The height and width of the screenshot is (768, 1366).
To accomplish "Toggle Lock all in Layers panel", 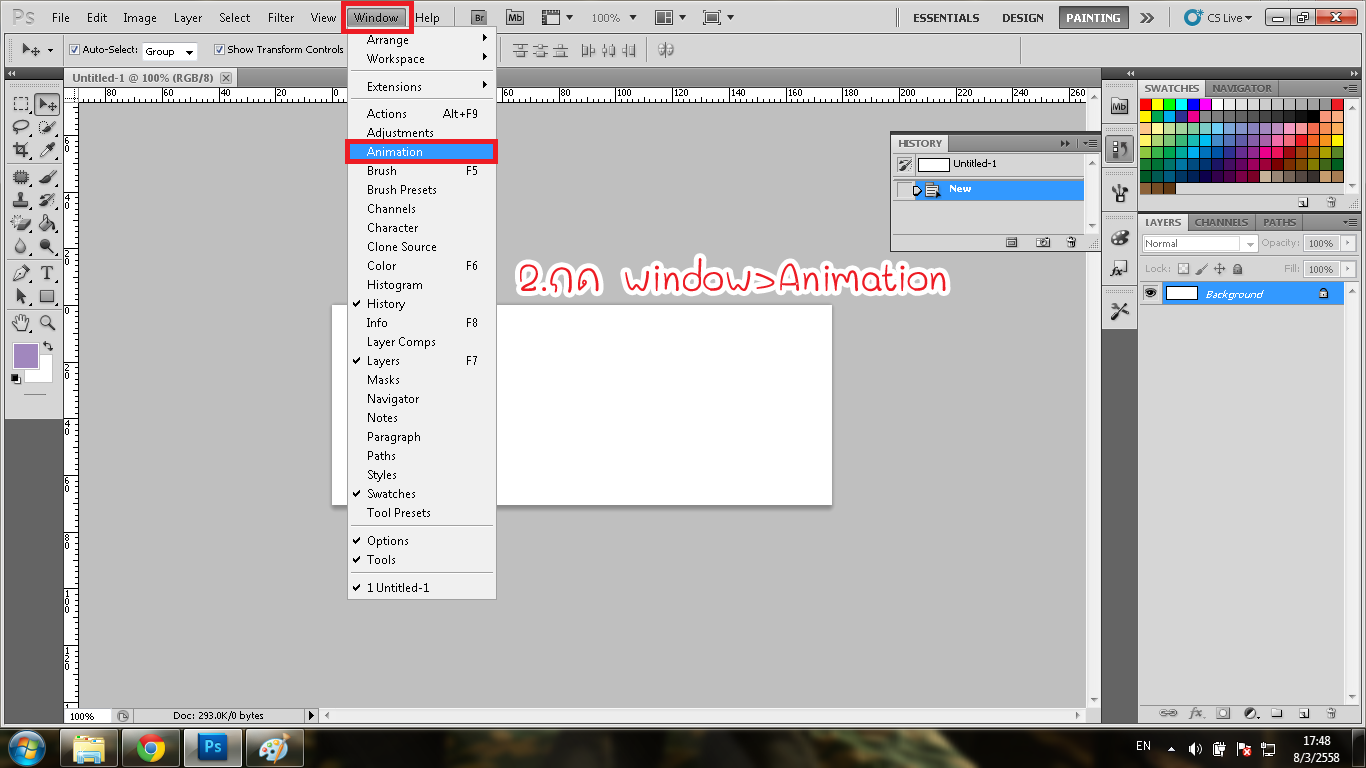I will pyautogui.click(x=1238, y=269).
